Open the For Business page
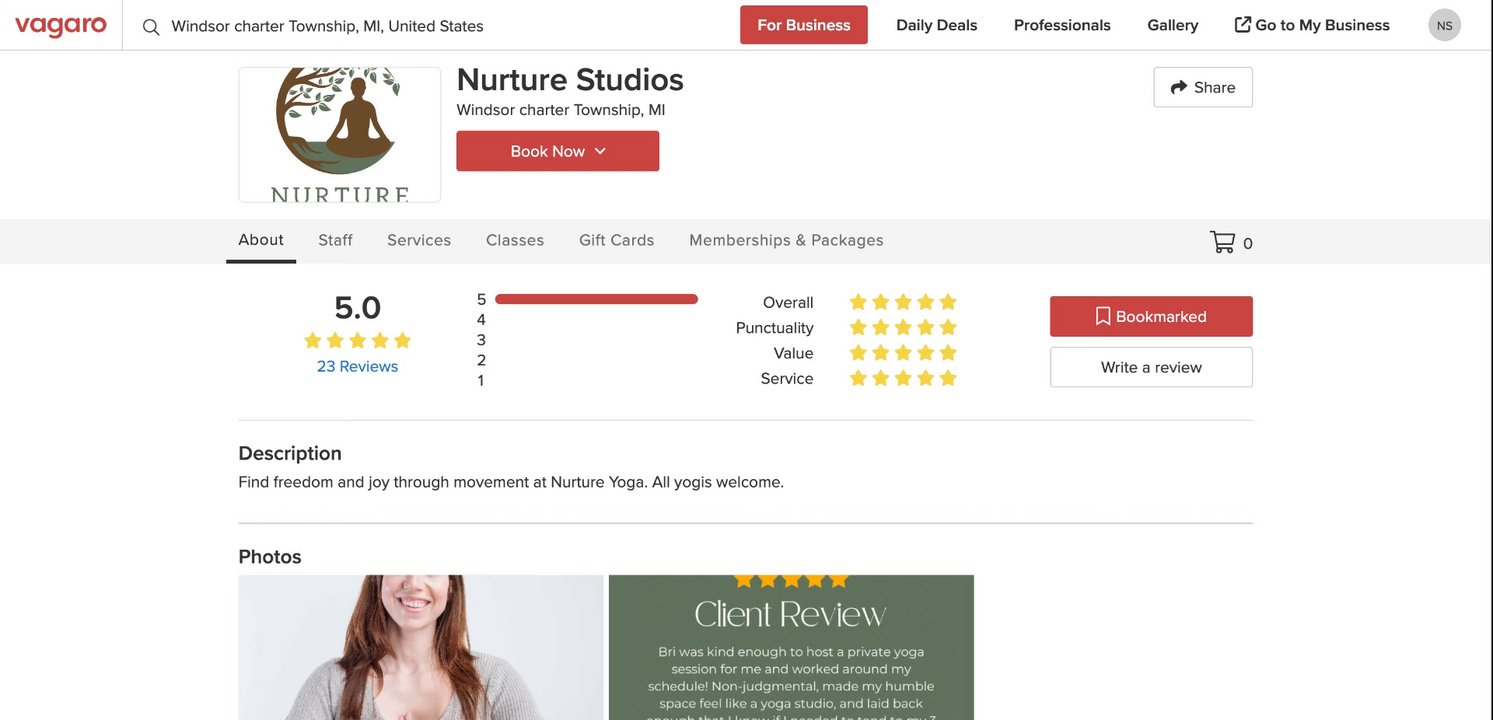The width and height of the screenshot is (1493, 720). click(x=804, y=25)
